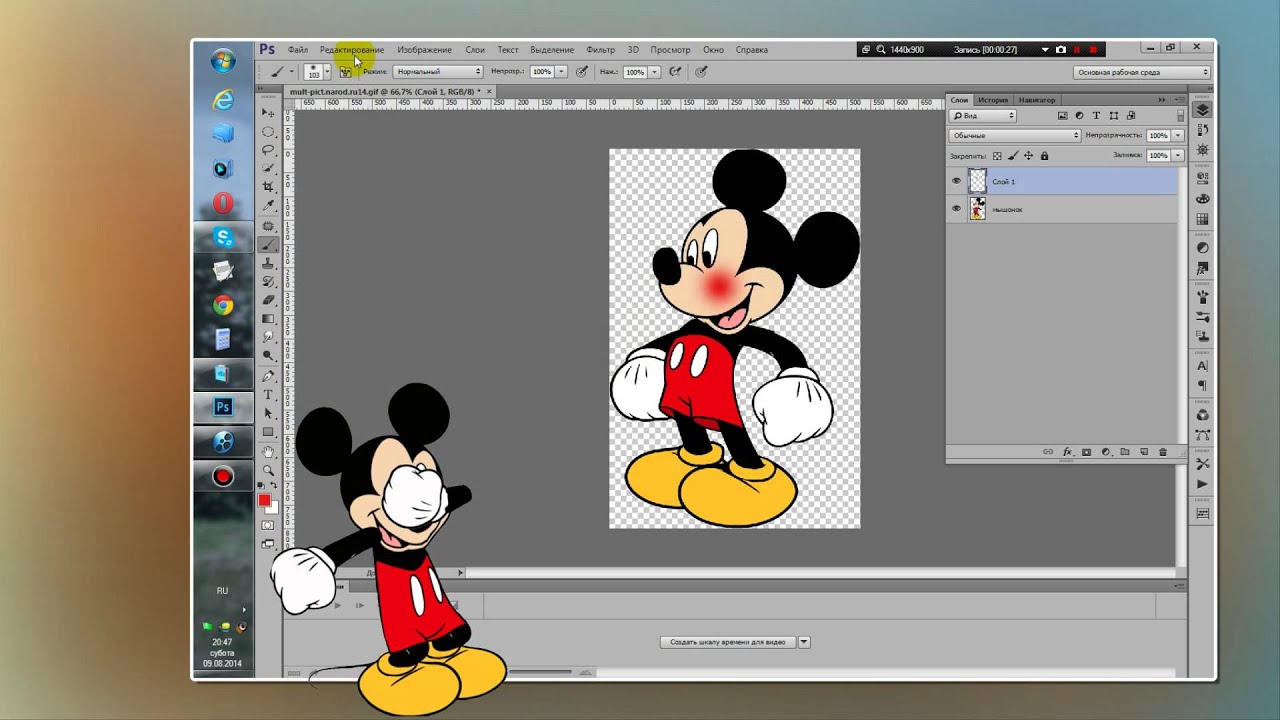Toggle lock transparent pixels
This screenshot has height=720, width=1280.
(x=997, y=156)
